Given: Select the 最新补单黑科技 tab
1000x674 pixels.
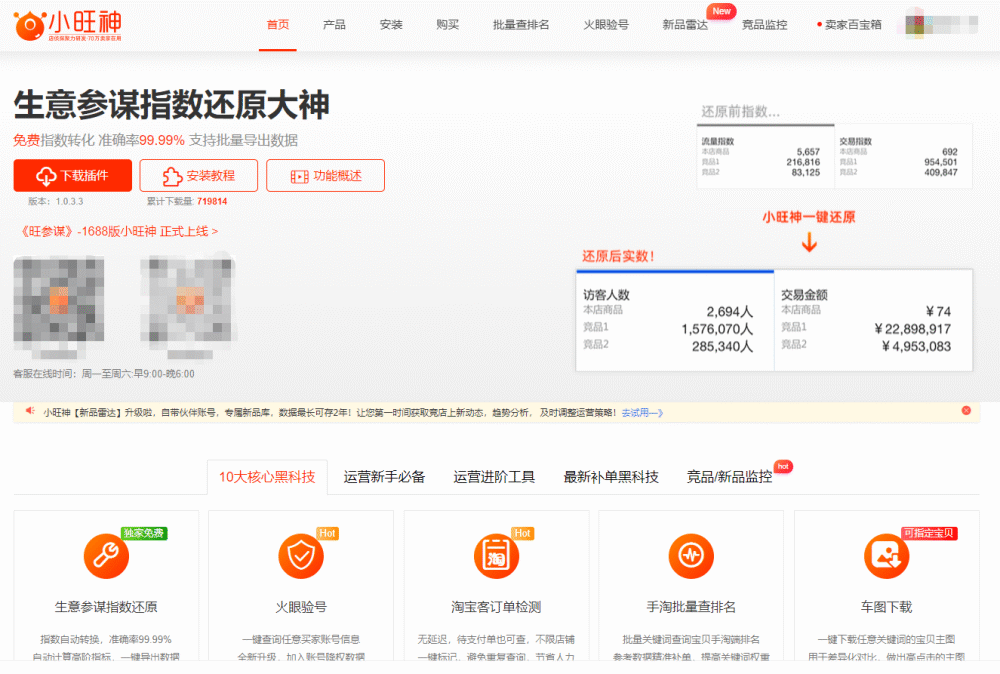Looking at the screenshot, I should [x=610, y=477].
